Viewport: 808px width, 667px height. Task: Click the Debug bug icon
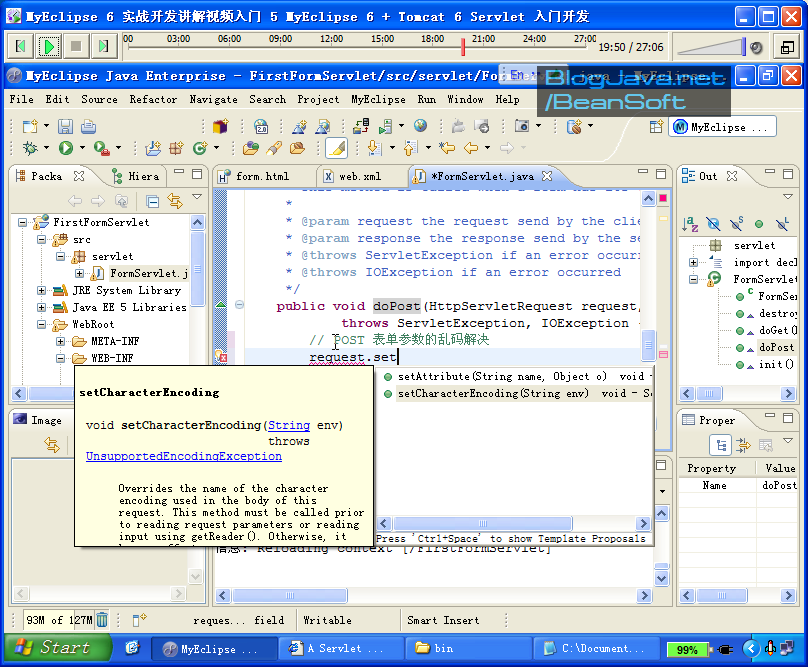[x=30, y=148]
